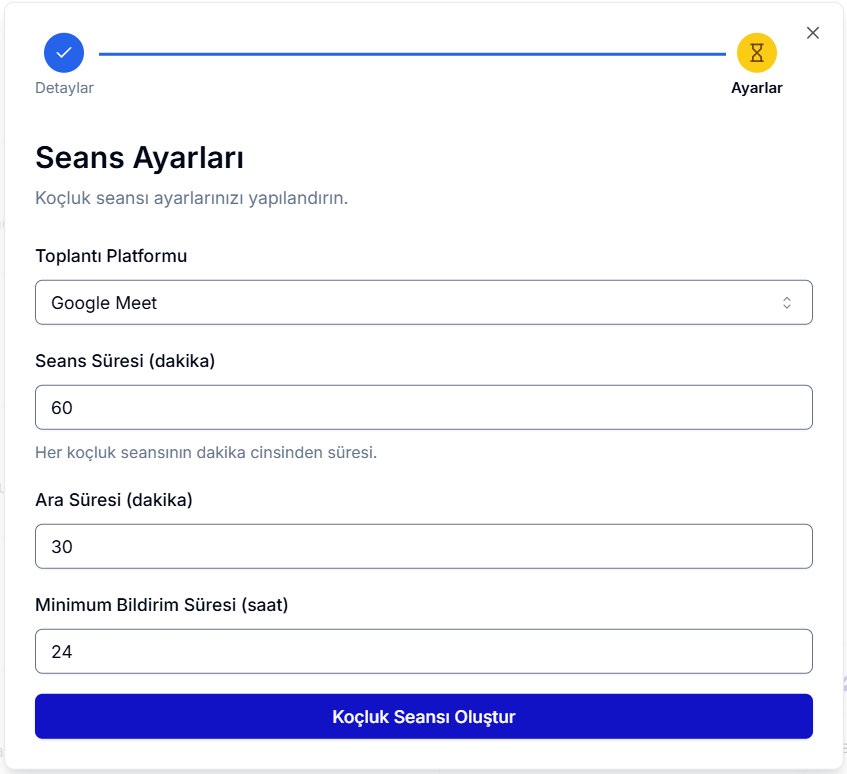Close the session settings dialog
847x774 pixels.
tap(813, 33)
